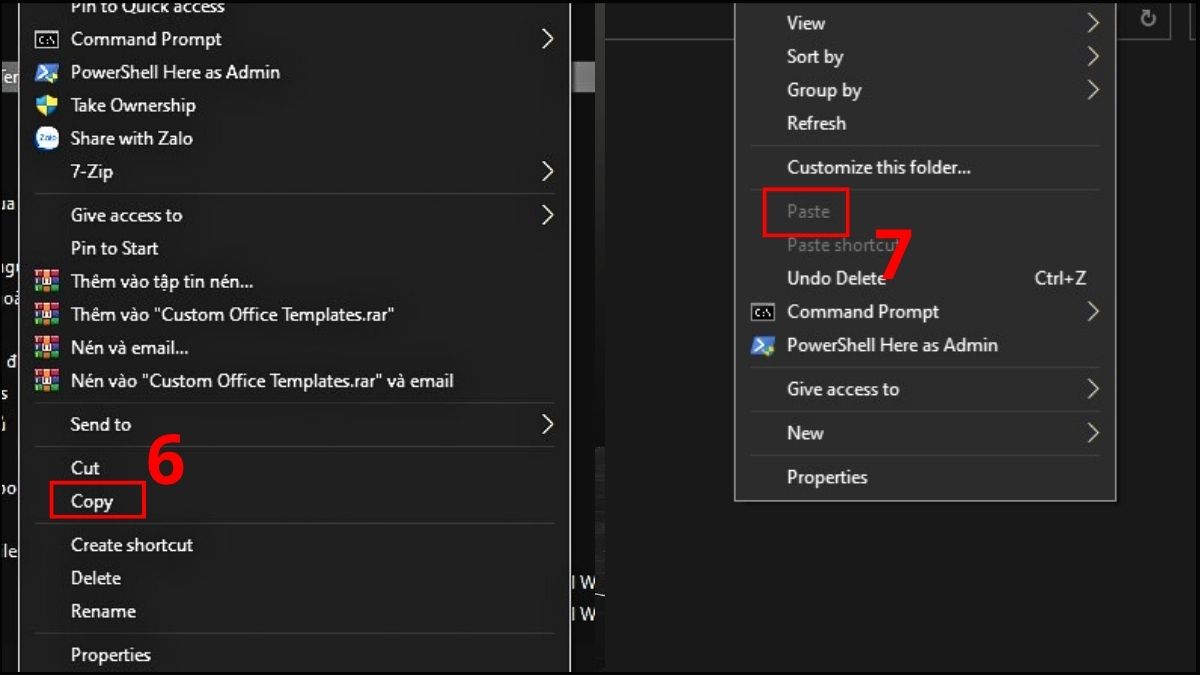Click the PowerShell Here as Admin icon on left

[47, 73]
